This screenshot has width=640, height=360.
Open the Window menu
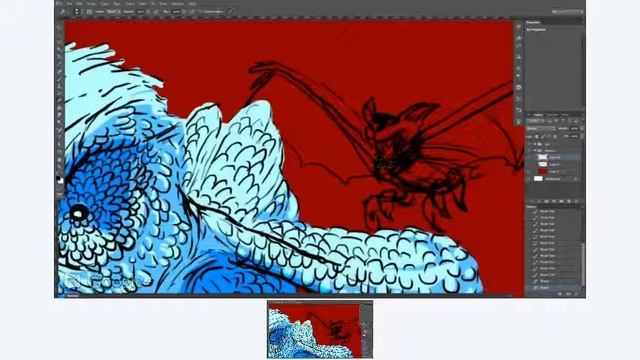click(178, 4)
